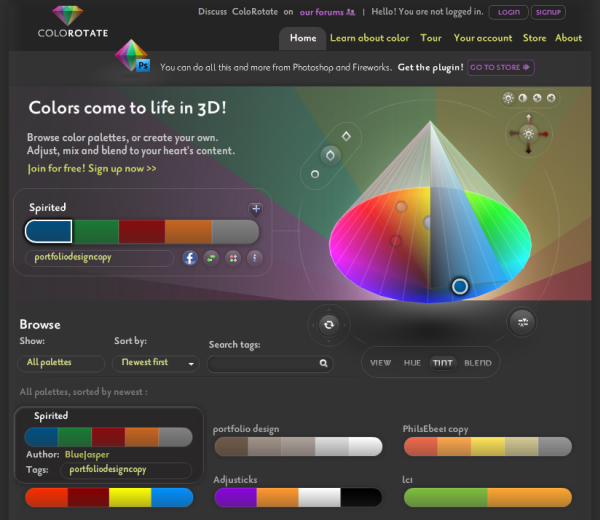Select the green swatch in Spirited editor
This screenshot has width=600, height=520.
[96, 231]
